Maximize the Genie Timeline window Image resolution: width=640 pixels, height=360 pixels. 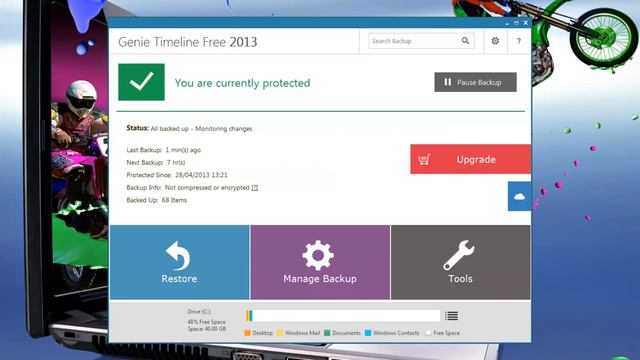tap(516, 23)
